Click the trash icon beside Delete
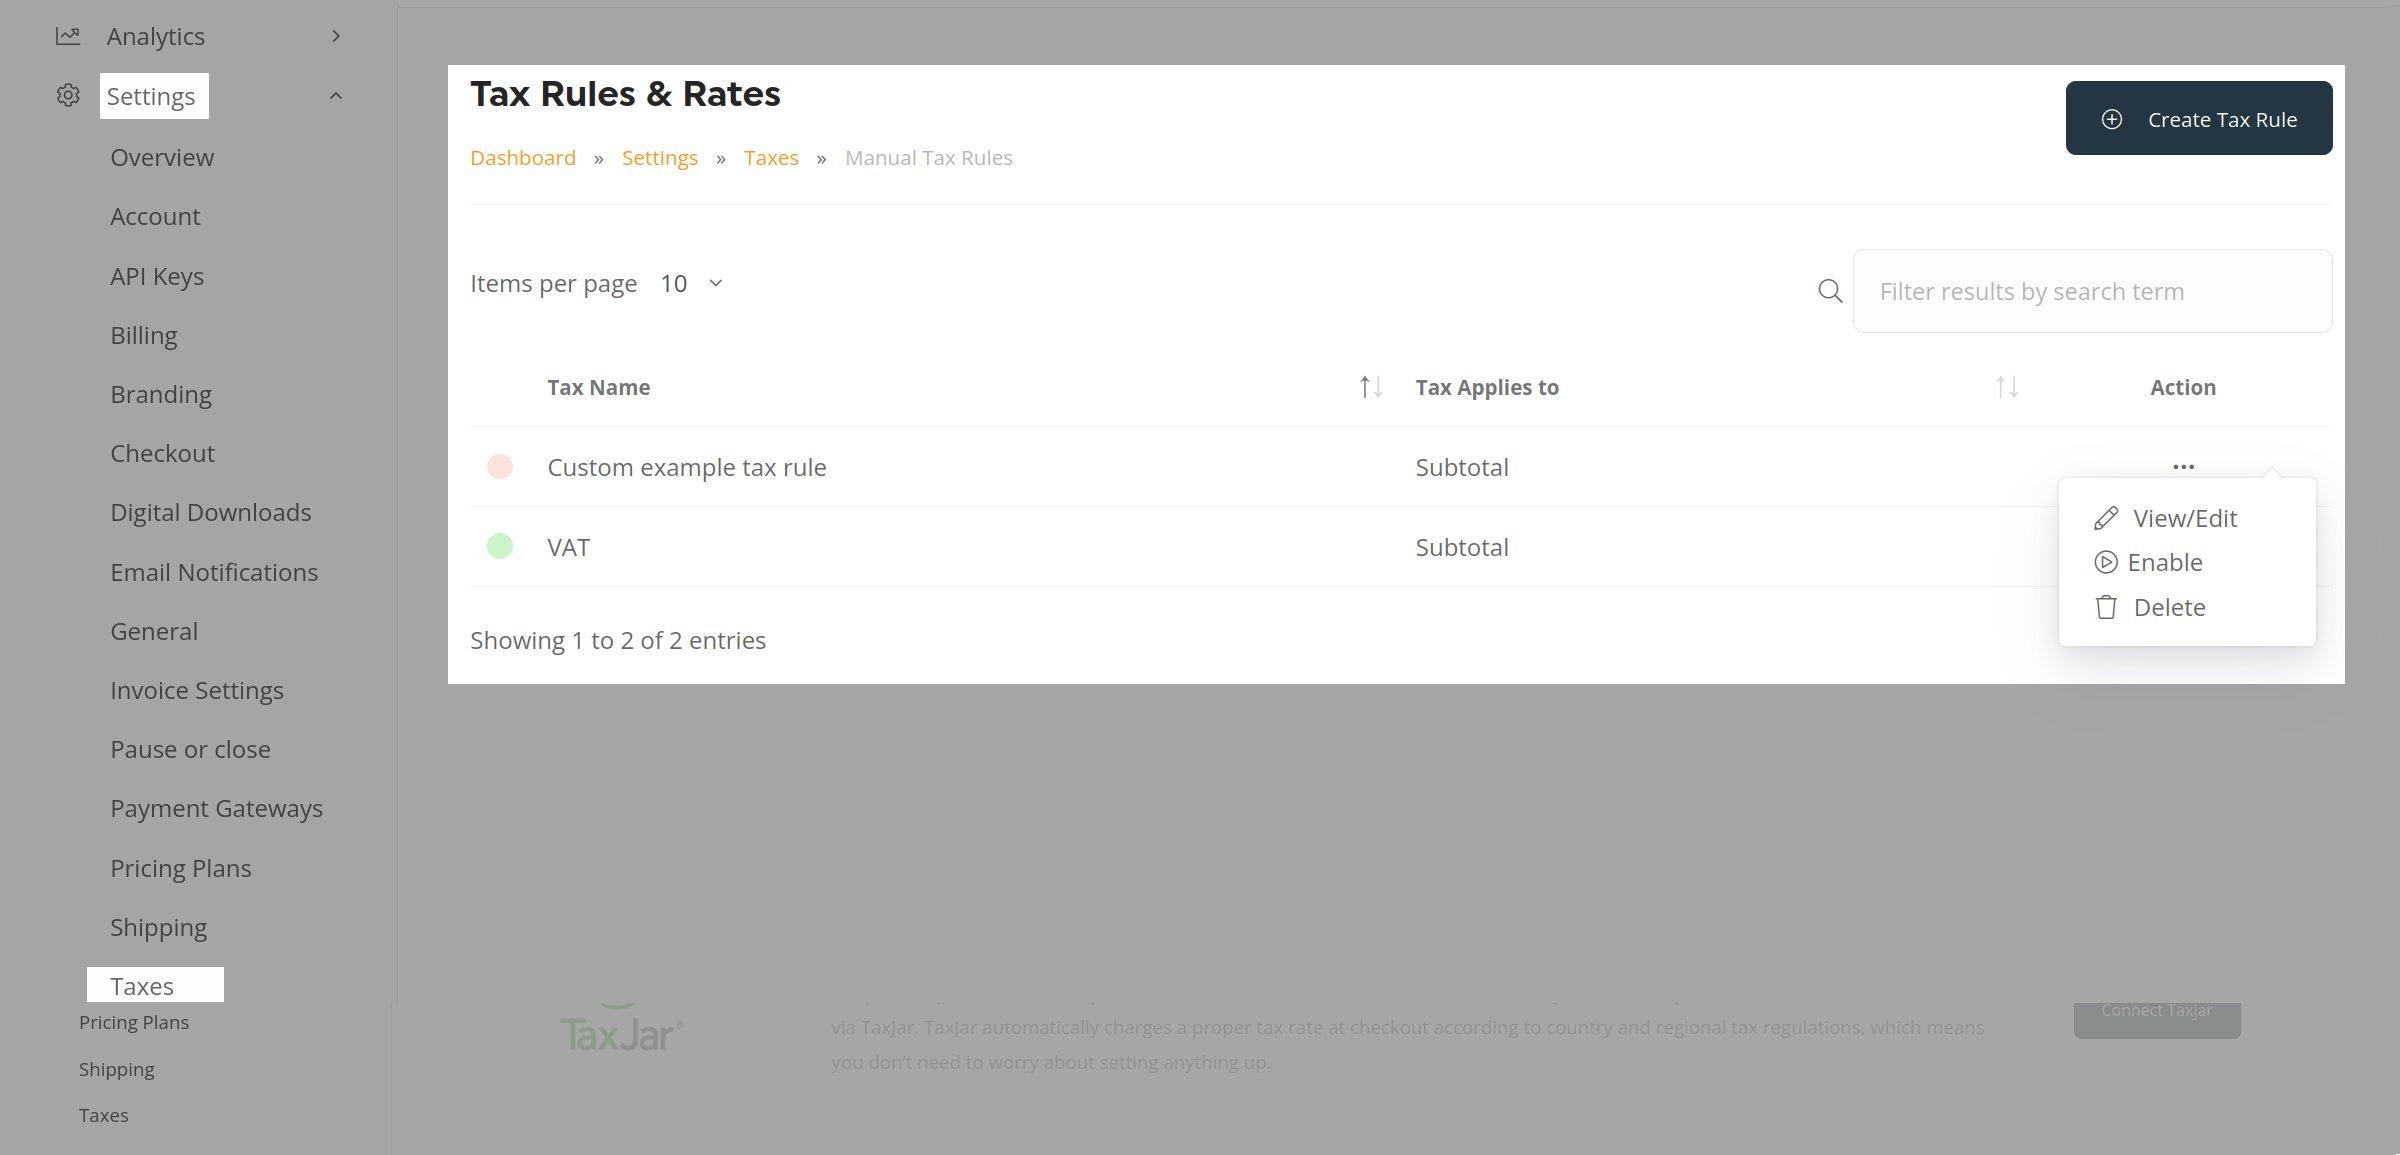The width and height of the screenshot is (2400, 1155). click(x=2106, y=607)
